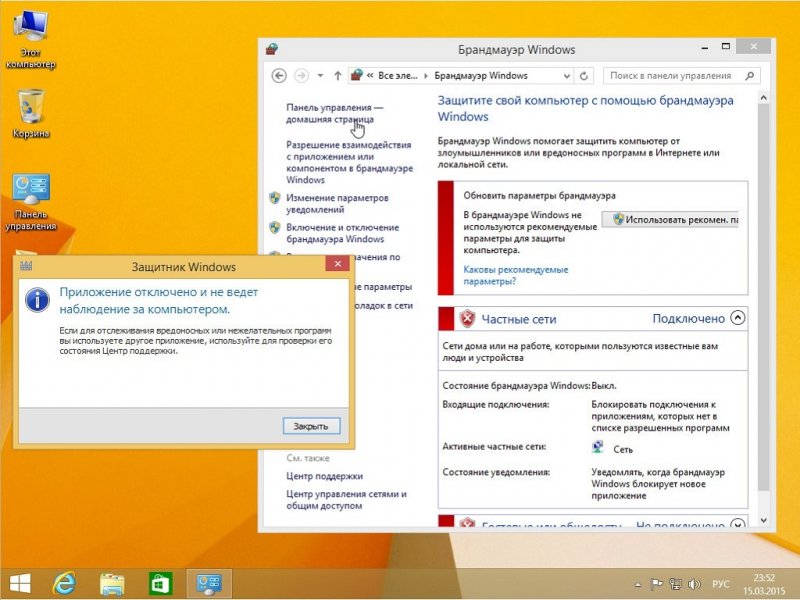Click the Обновить параметры брандмауэра heading

(539, 195)
